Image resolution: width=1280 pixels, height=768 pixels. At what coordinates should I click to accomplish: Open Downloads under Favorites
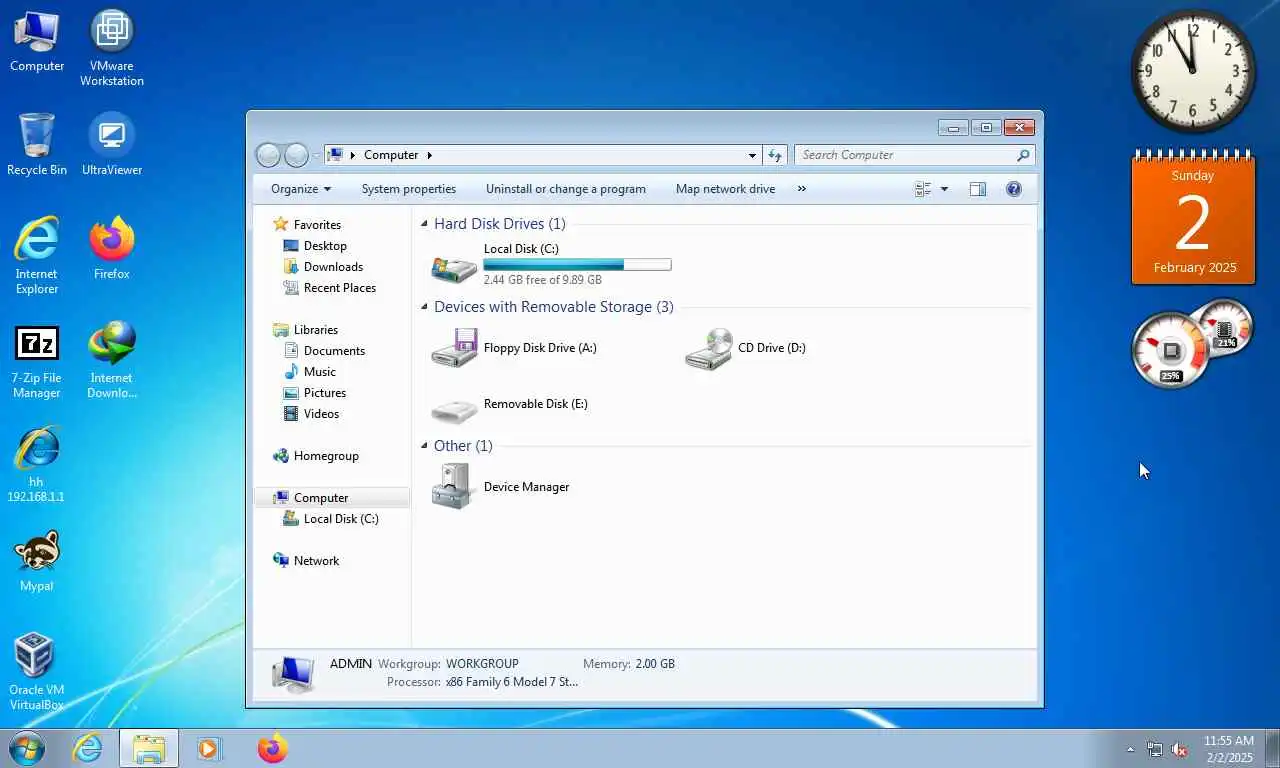333,267
